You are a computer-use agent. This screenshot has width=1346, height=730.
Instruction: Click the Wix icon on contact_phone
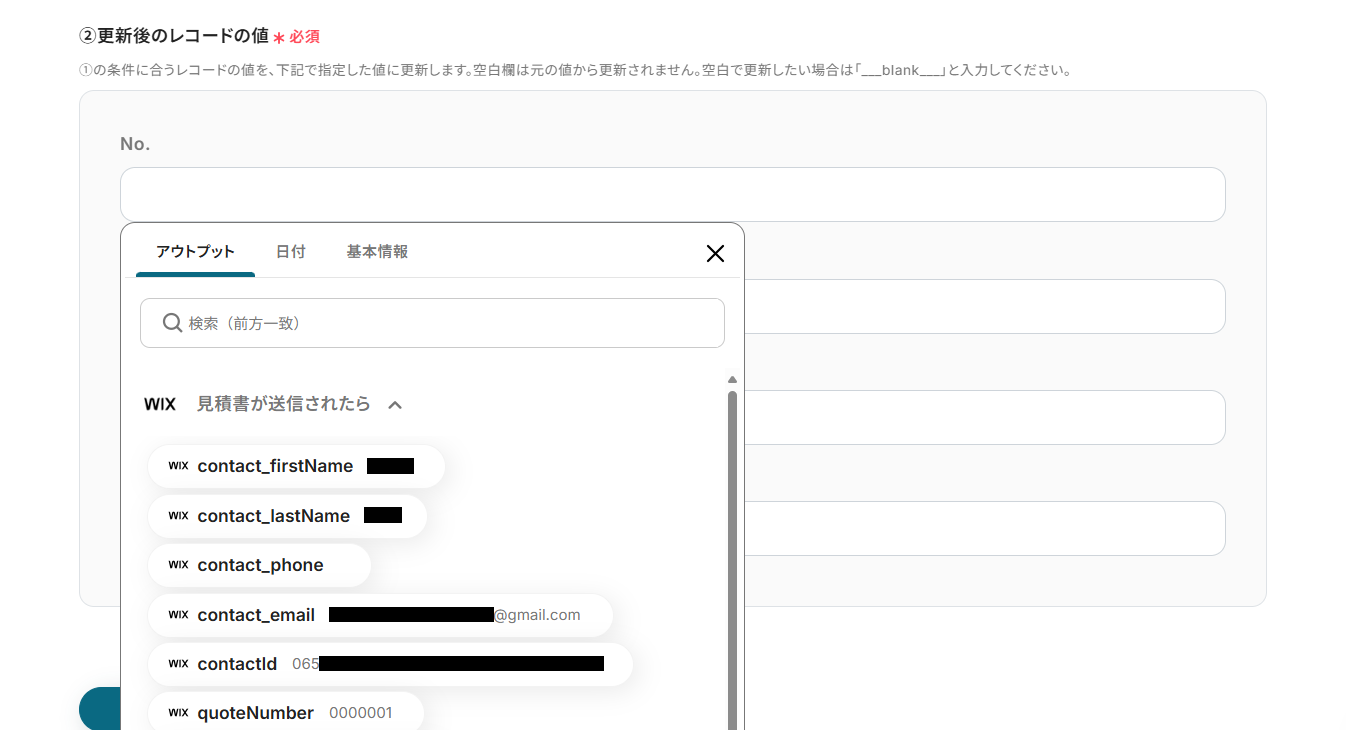(x=178, y=565)
